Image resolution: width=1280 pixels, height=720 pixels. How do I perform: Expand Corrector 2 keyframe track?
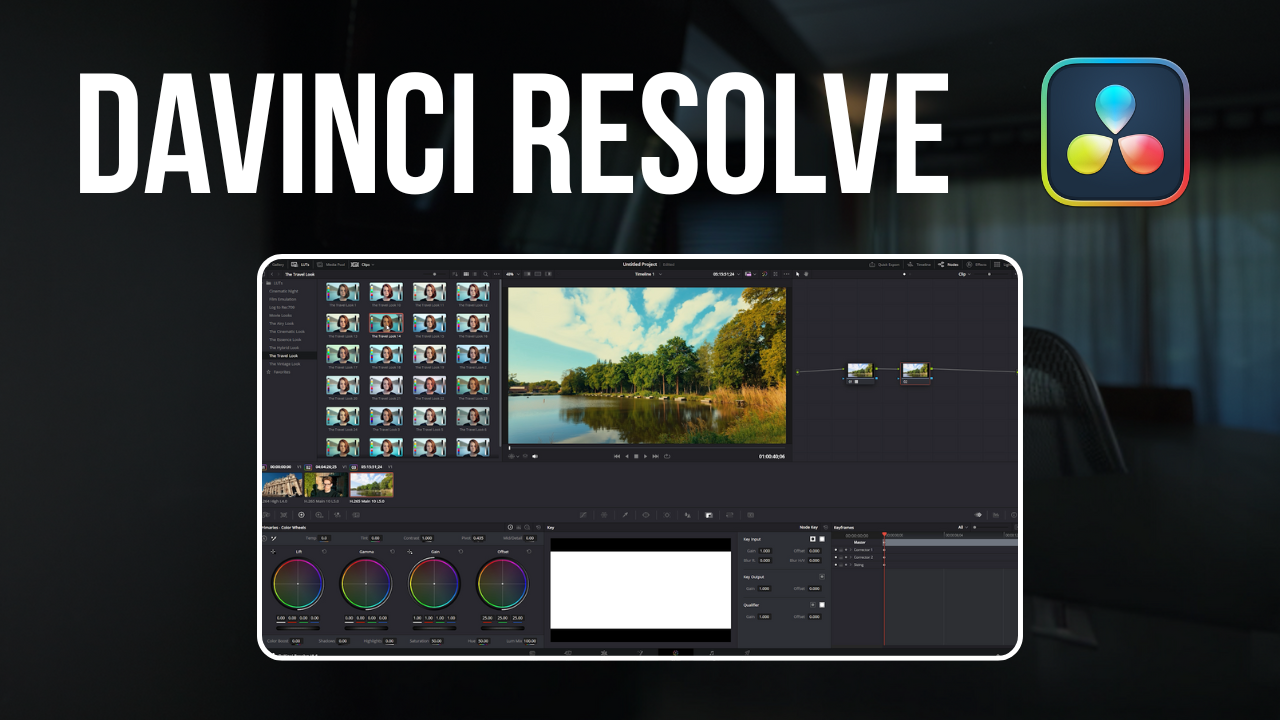coord(851,557)
